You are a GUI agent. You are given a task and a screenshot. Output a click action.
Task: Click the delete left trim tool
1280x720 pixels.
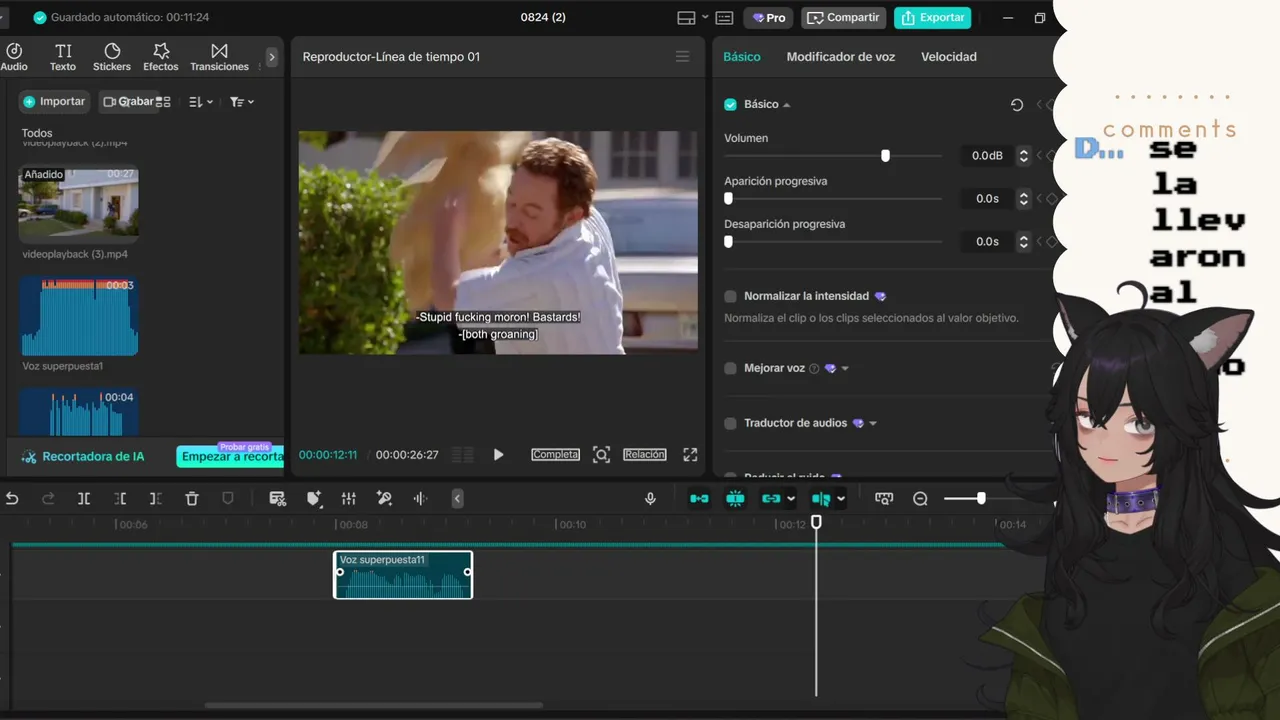coord(120,498)
